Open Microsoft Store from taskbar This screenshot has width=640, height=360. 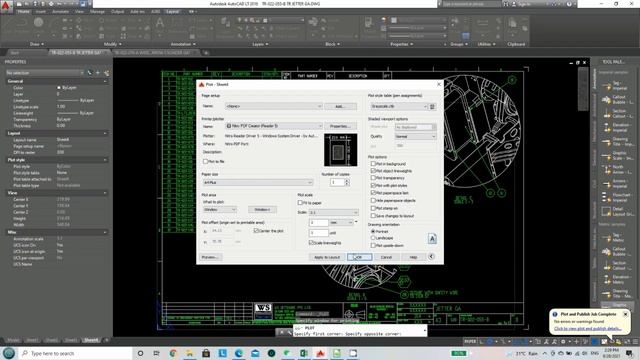206,353
